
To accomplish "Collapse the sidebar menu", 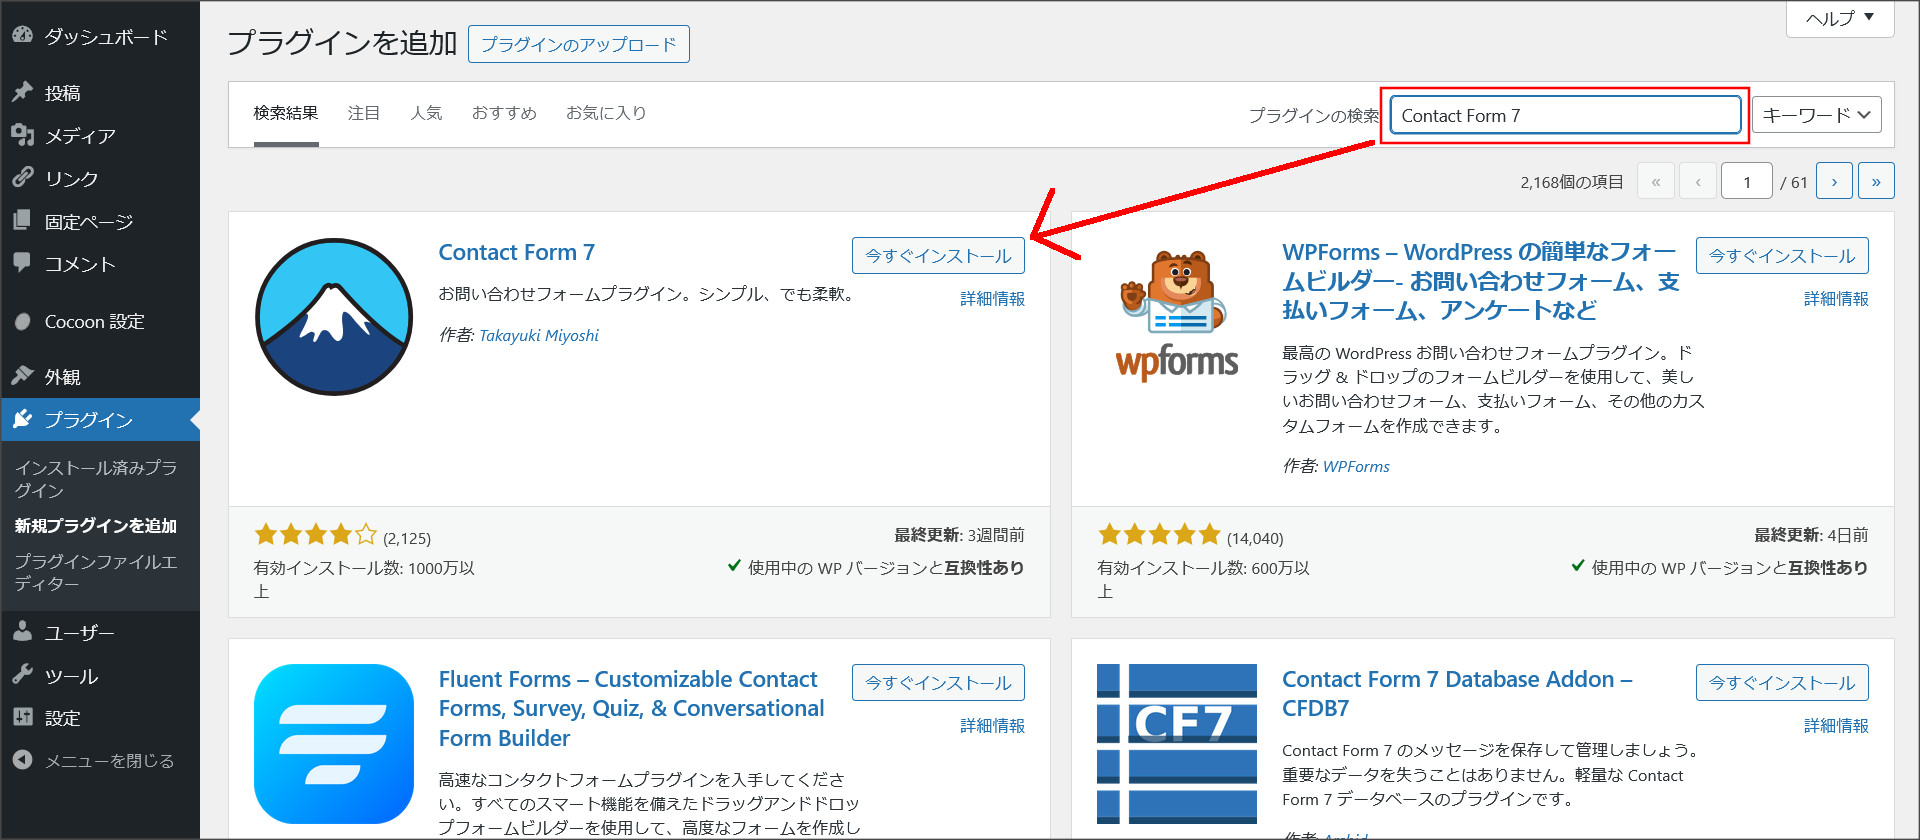I will [x=94, y=761].
